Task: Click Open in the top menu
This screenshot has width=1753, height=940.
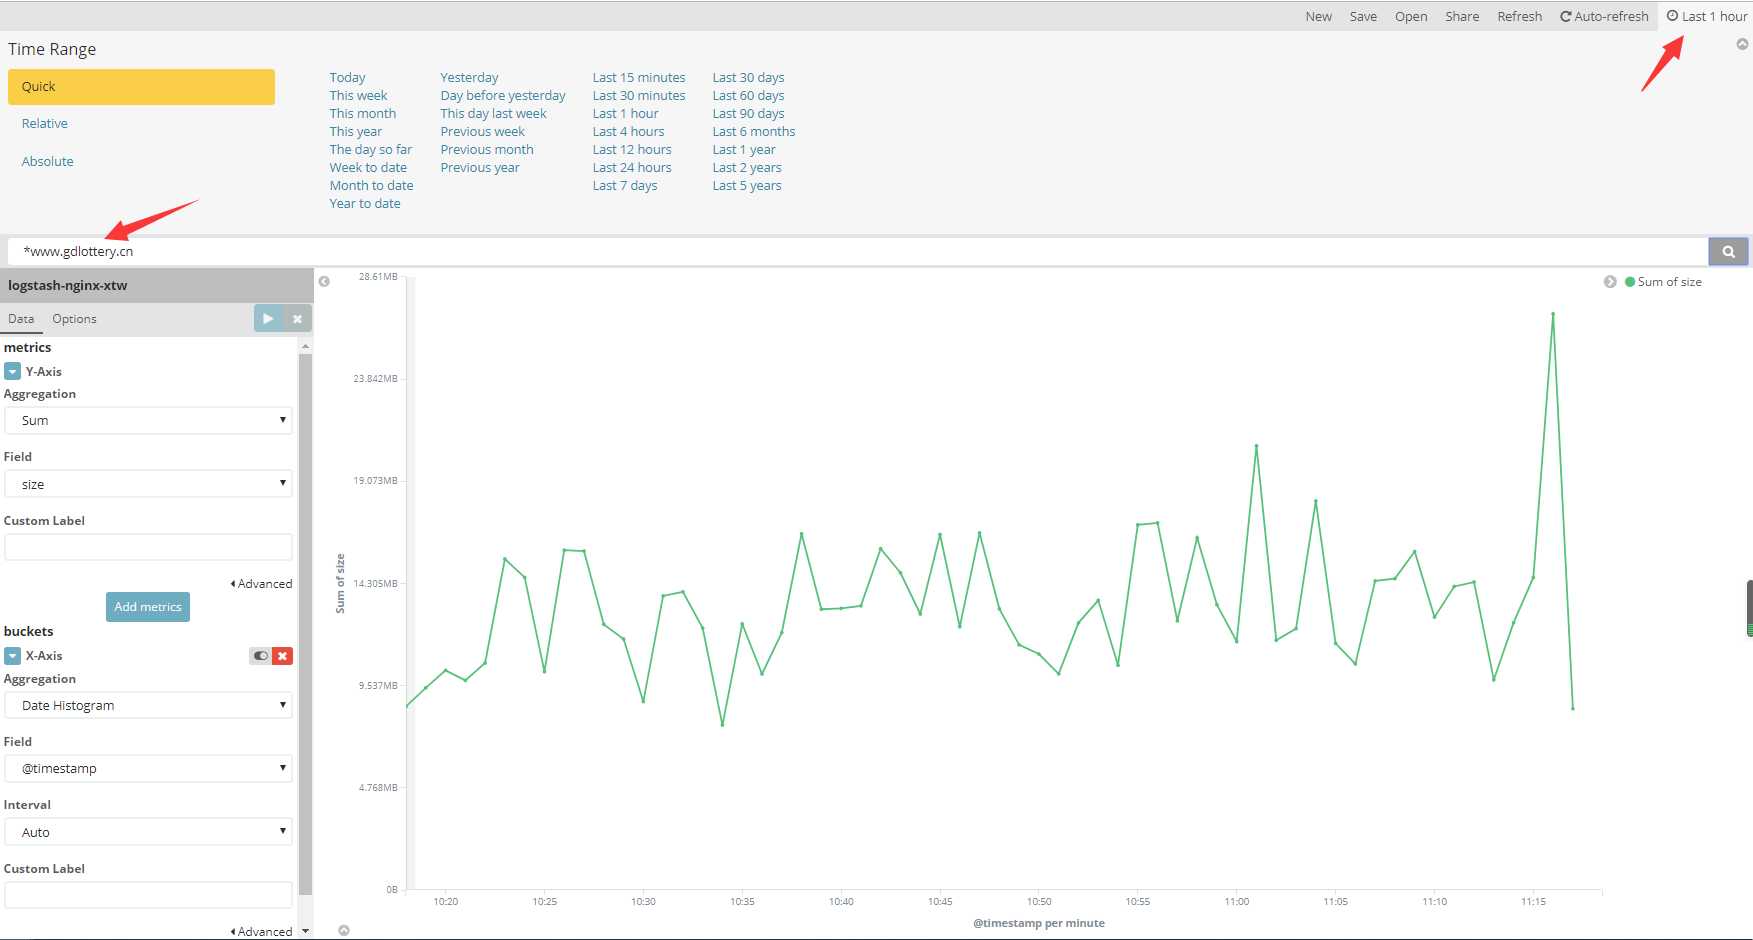Action: click(1411, 16)
